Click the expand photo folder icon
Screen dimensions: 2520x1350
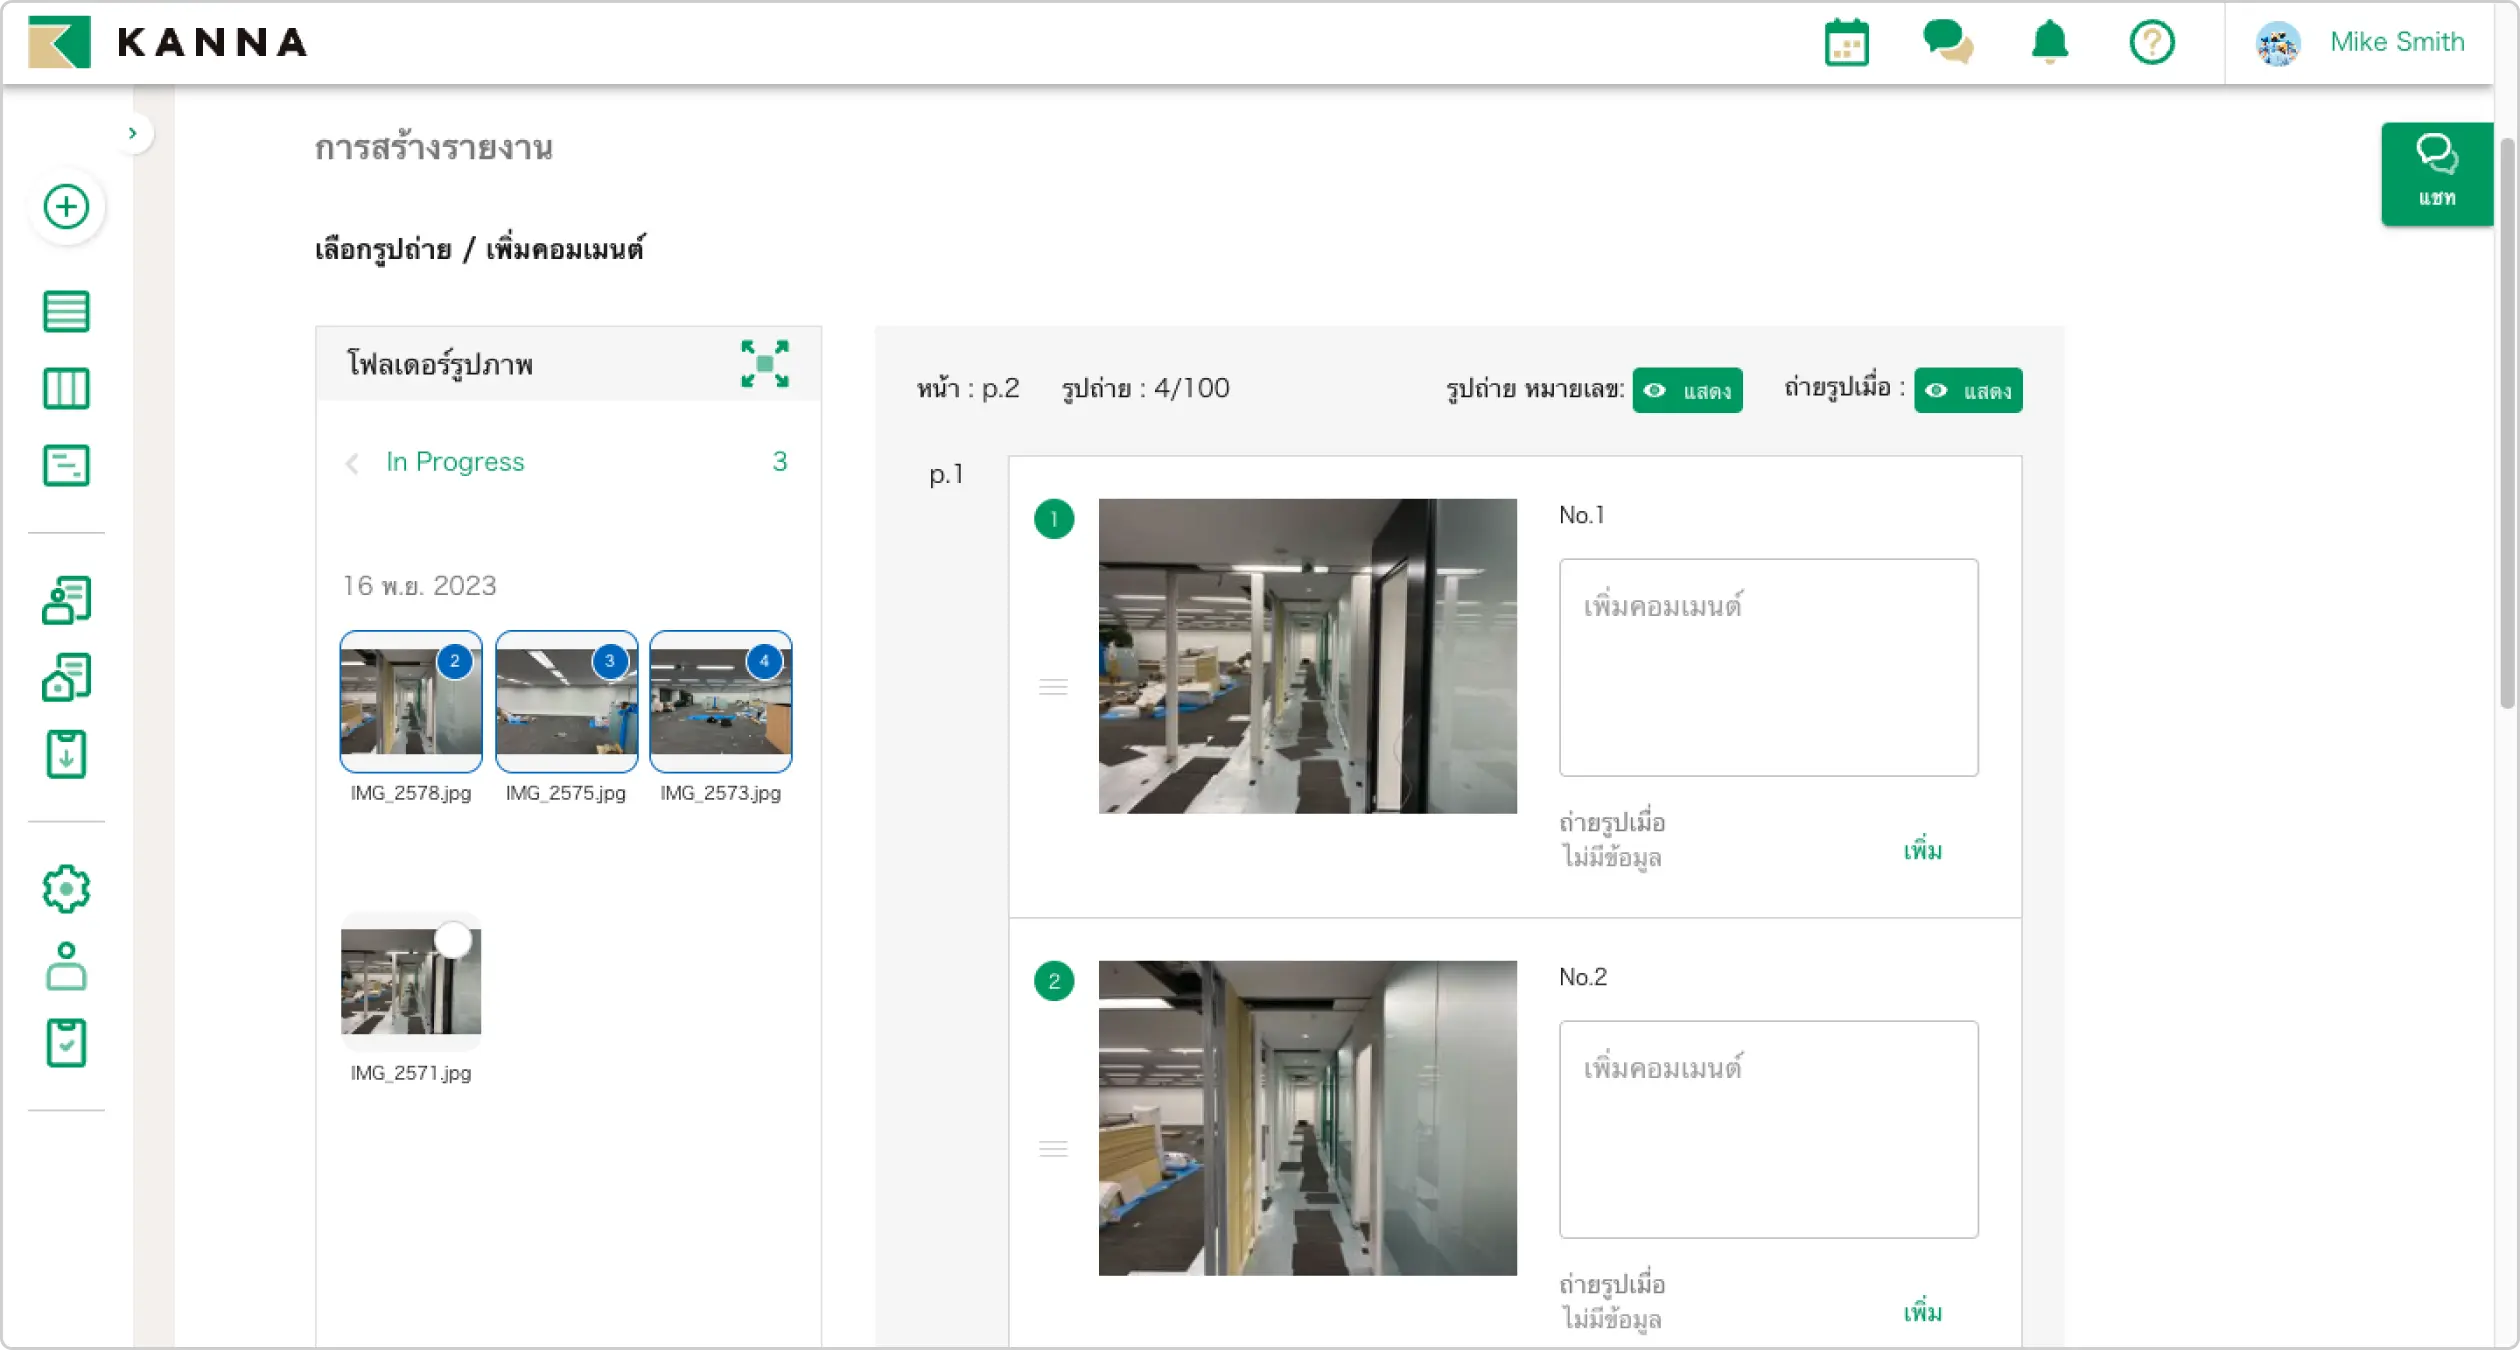coord(765,364)
